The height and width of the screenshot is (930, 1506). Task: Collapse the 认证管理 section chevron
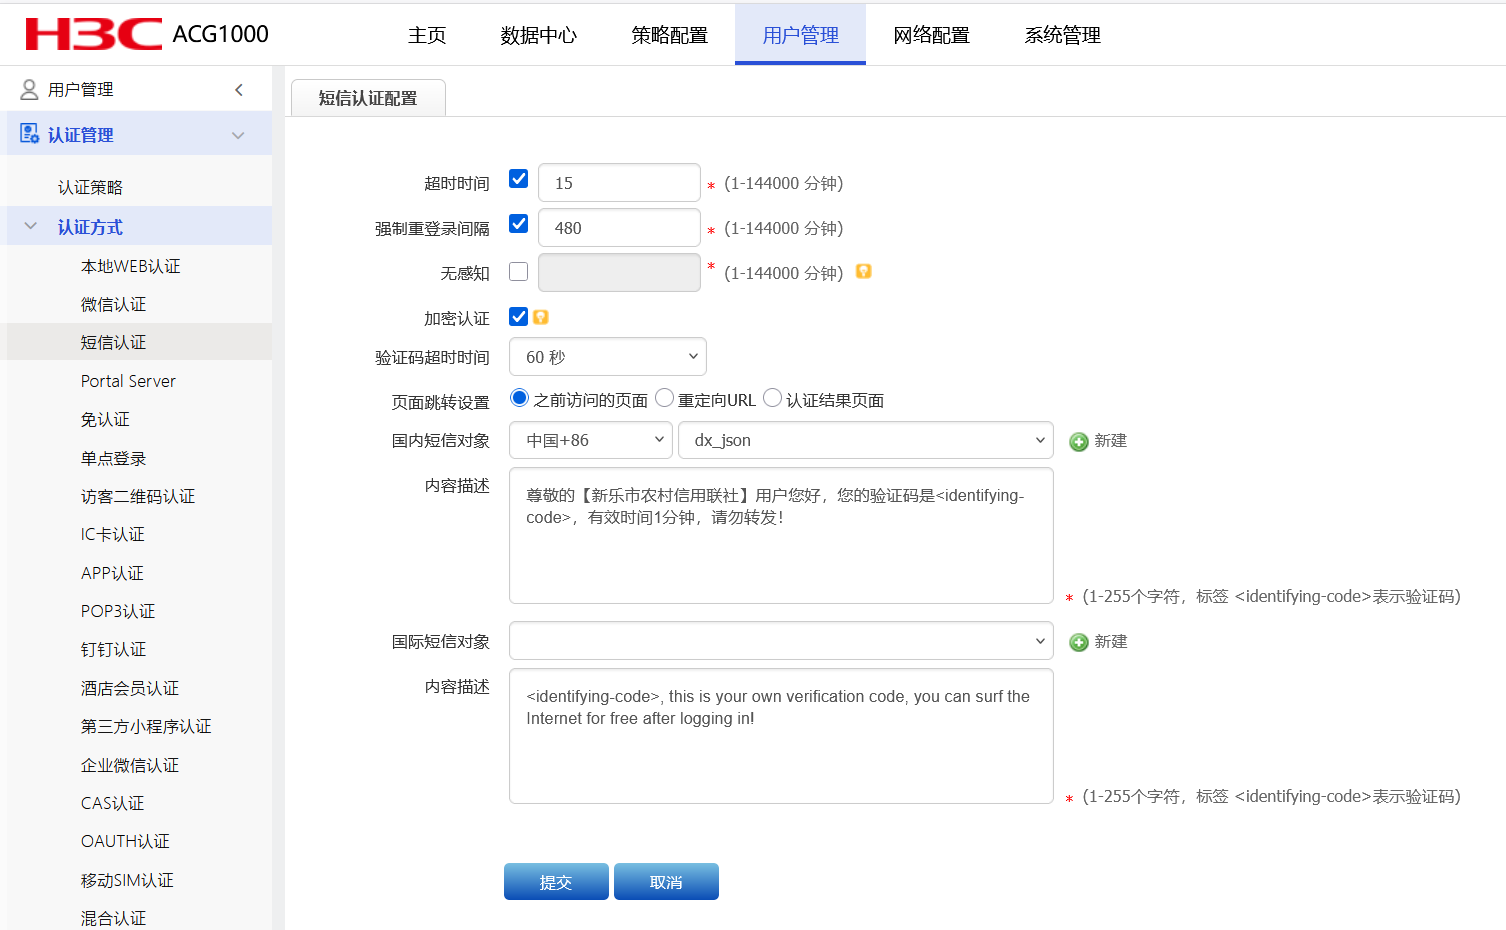click(x=238, y=135)
